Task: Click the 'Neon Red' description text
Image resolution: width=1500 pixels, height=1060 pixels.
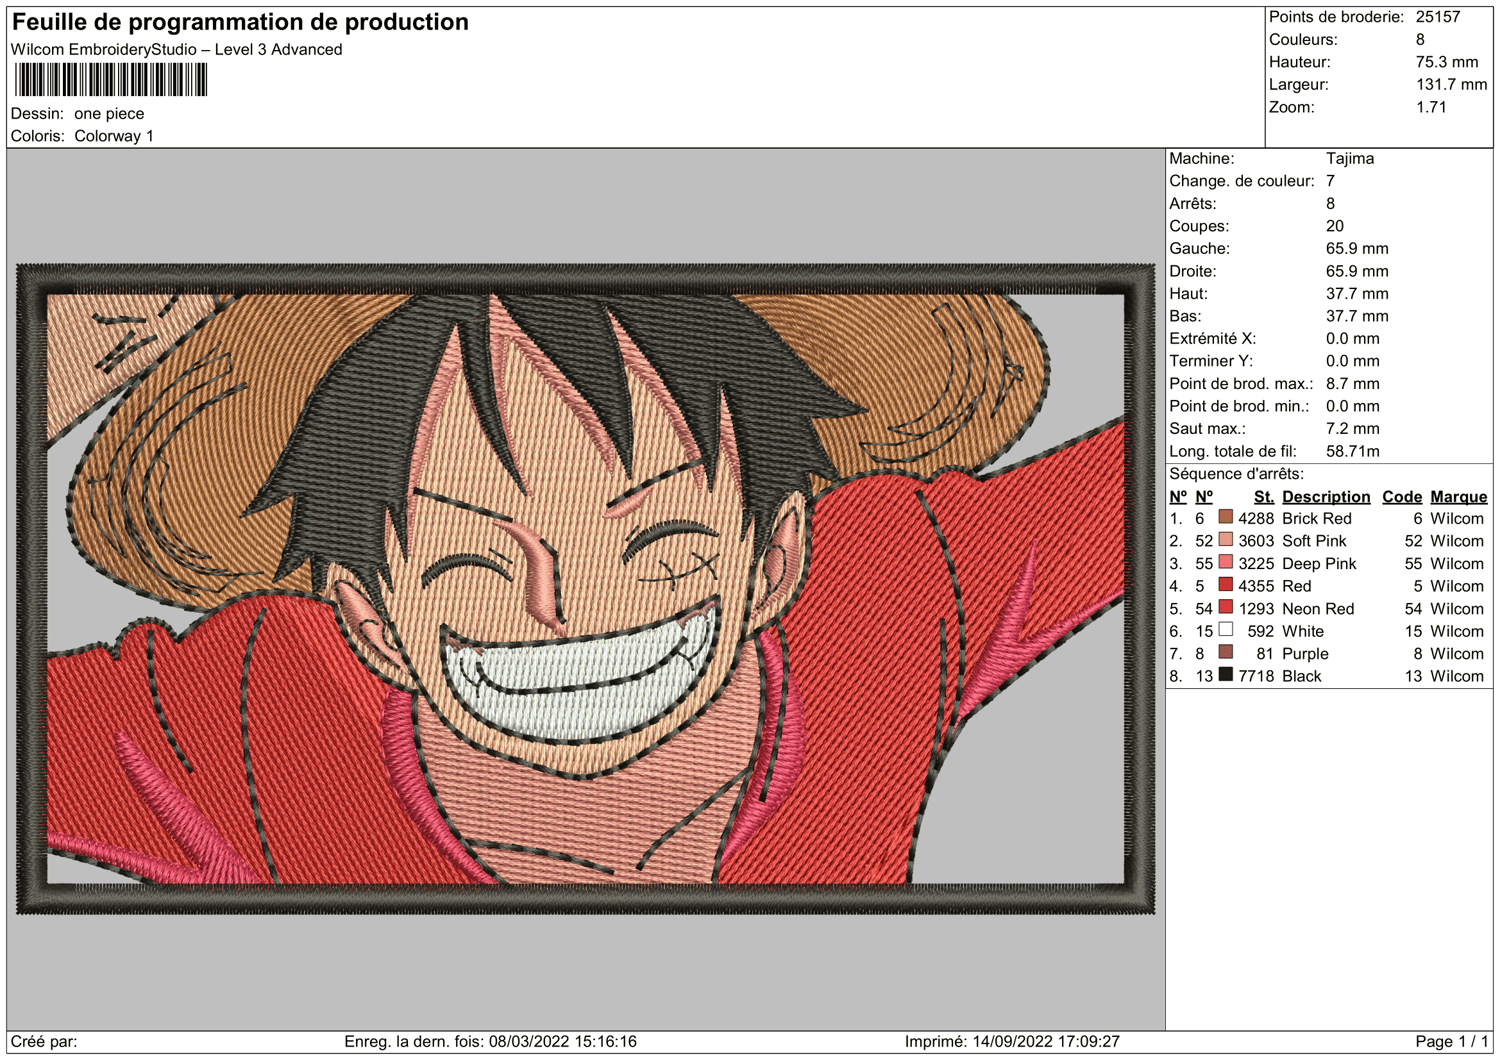Action: coord(1318,609)
